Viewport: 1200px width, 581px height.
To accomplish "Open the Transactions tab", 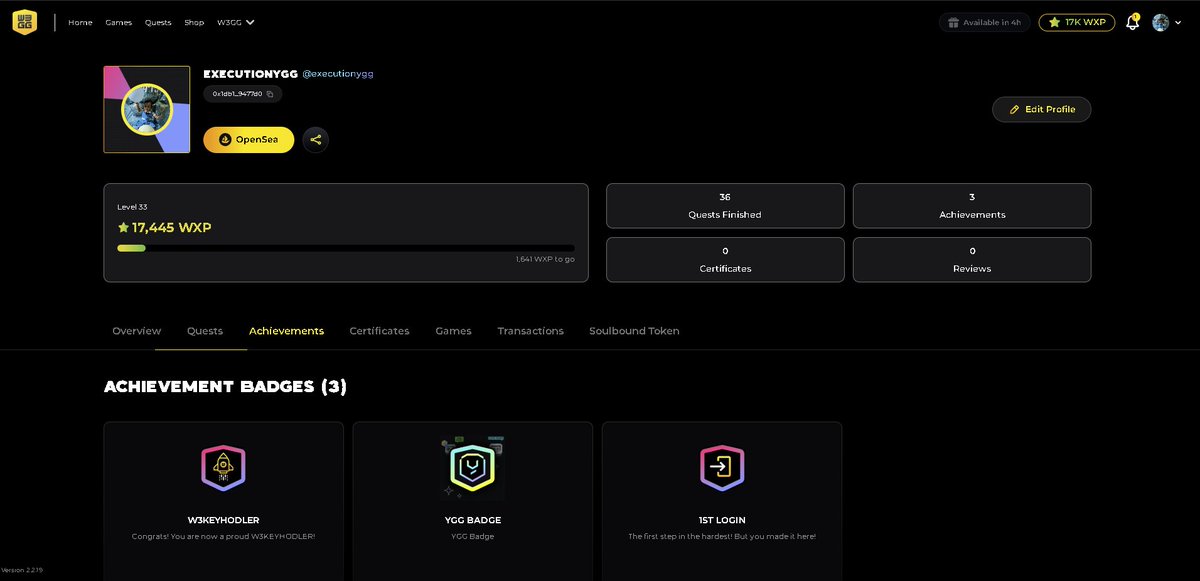I will coord(531,331).
